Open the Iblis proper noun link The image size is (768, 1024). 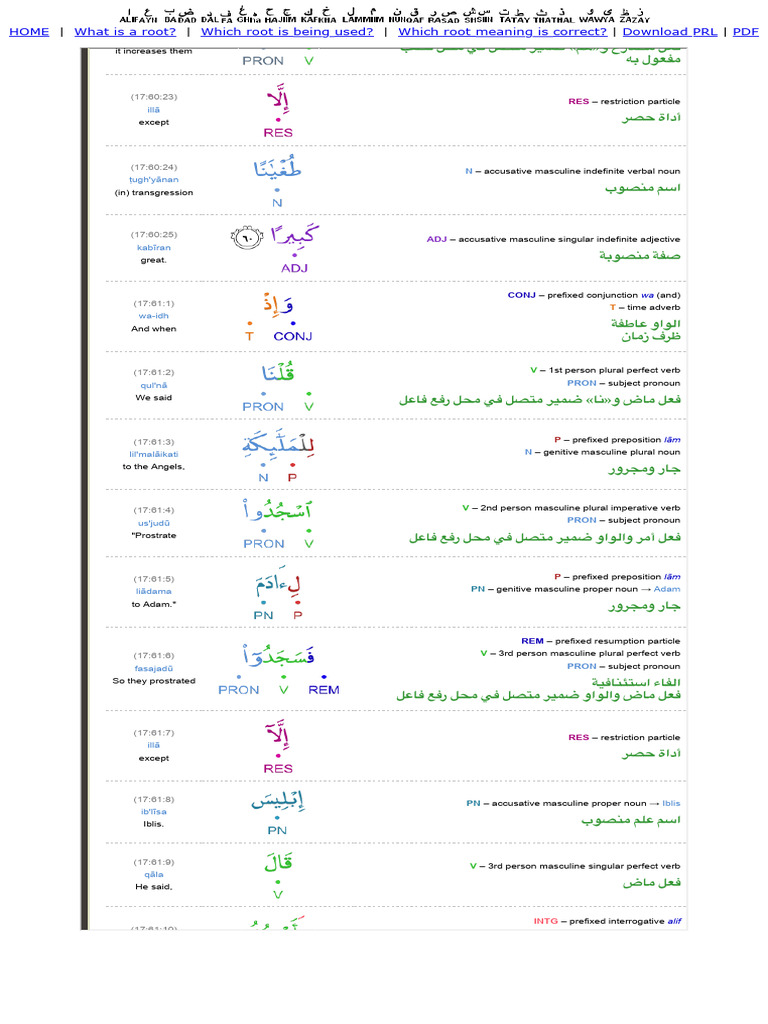click(x=671, y=803)
